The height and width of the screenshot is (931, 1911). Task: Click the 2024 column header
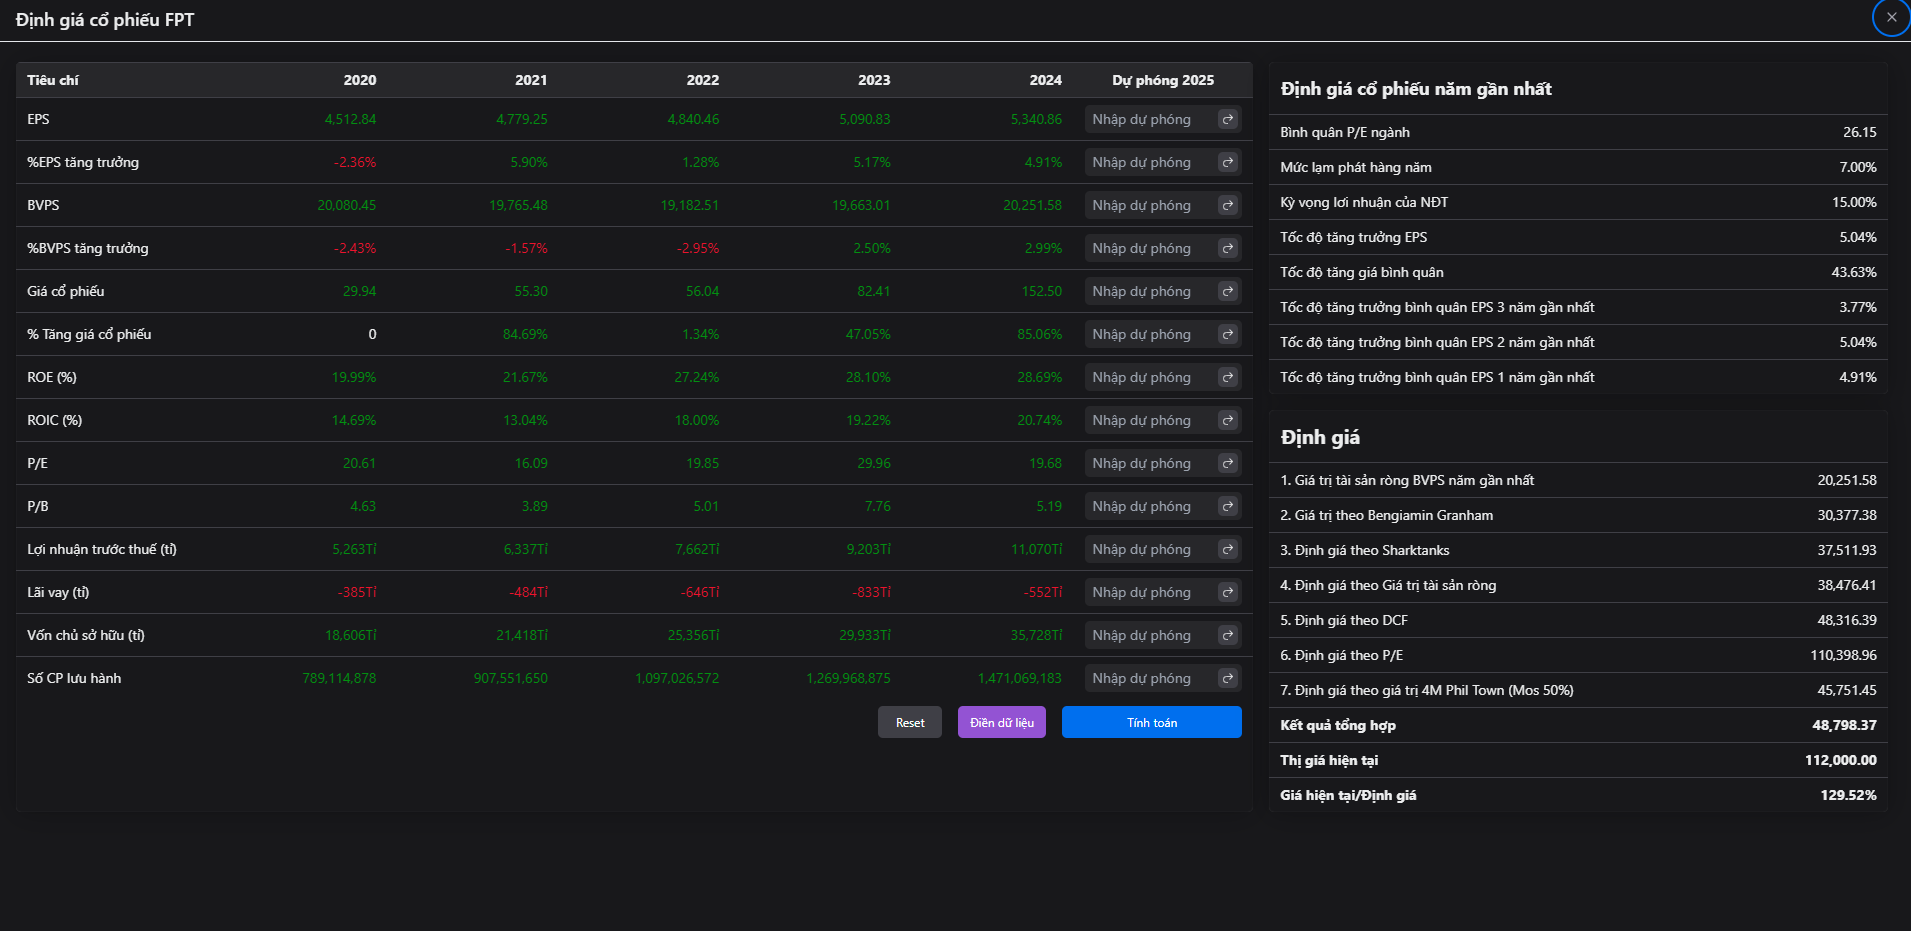[x=1046, y=80]
